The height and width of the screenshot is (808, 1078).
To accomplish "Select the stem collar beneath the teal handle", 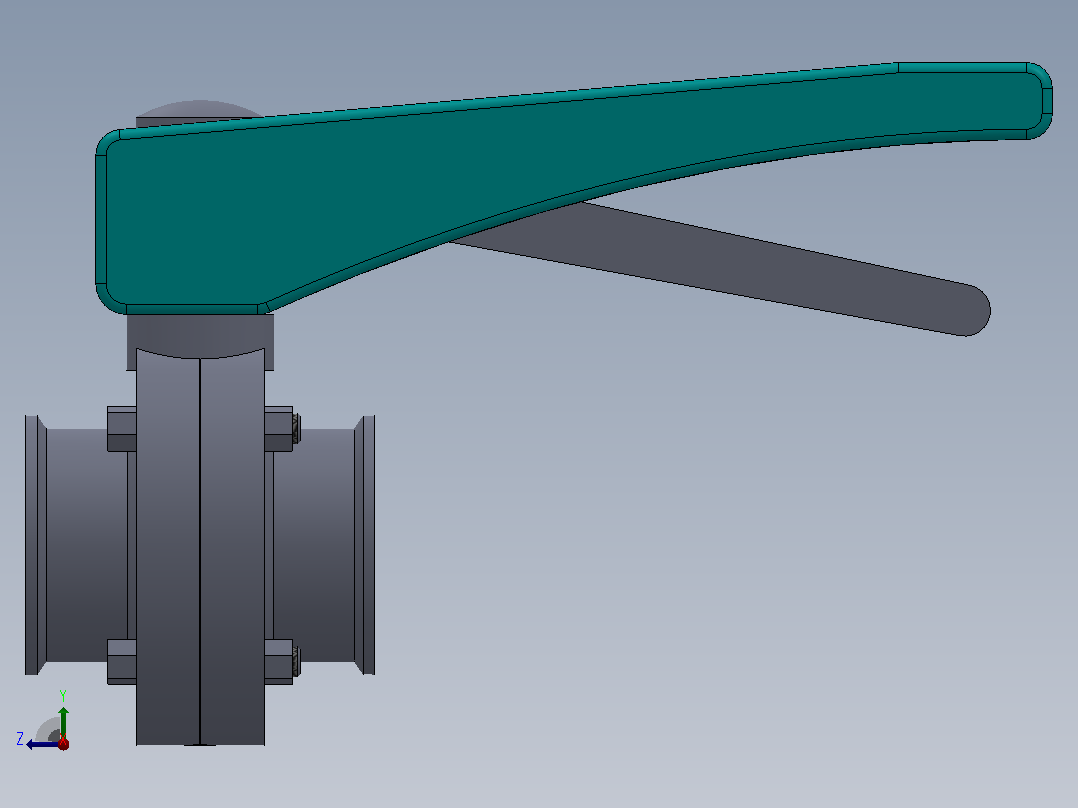I will tap(200, 336).
